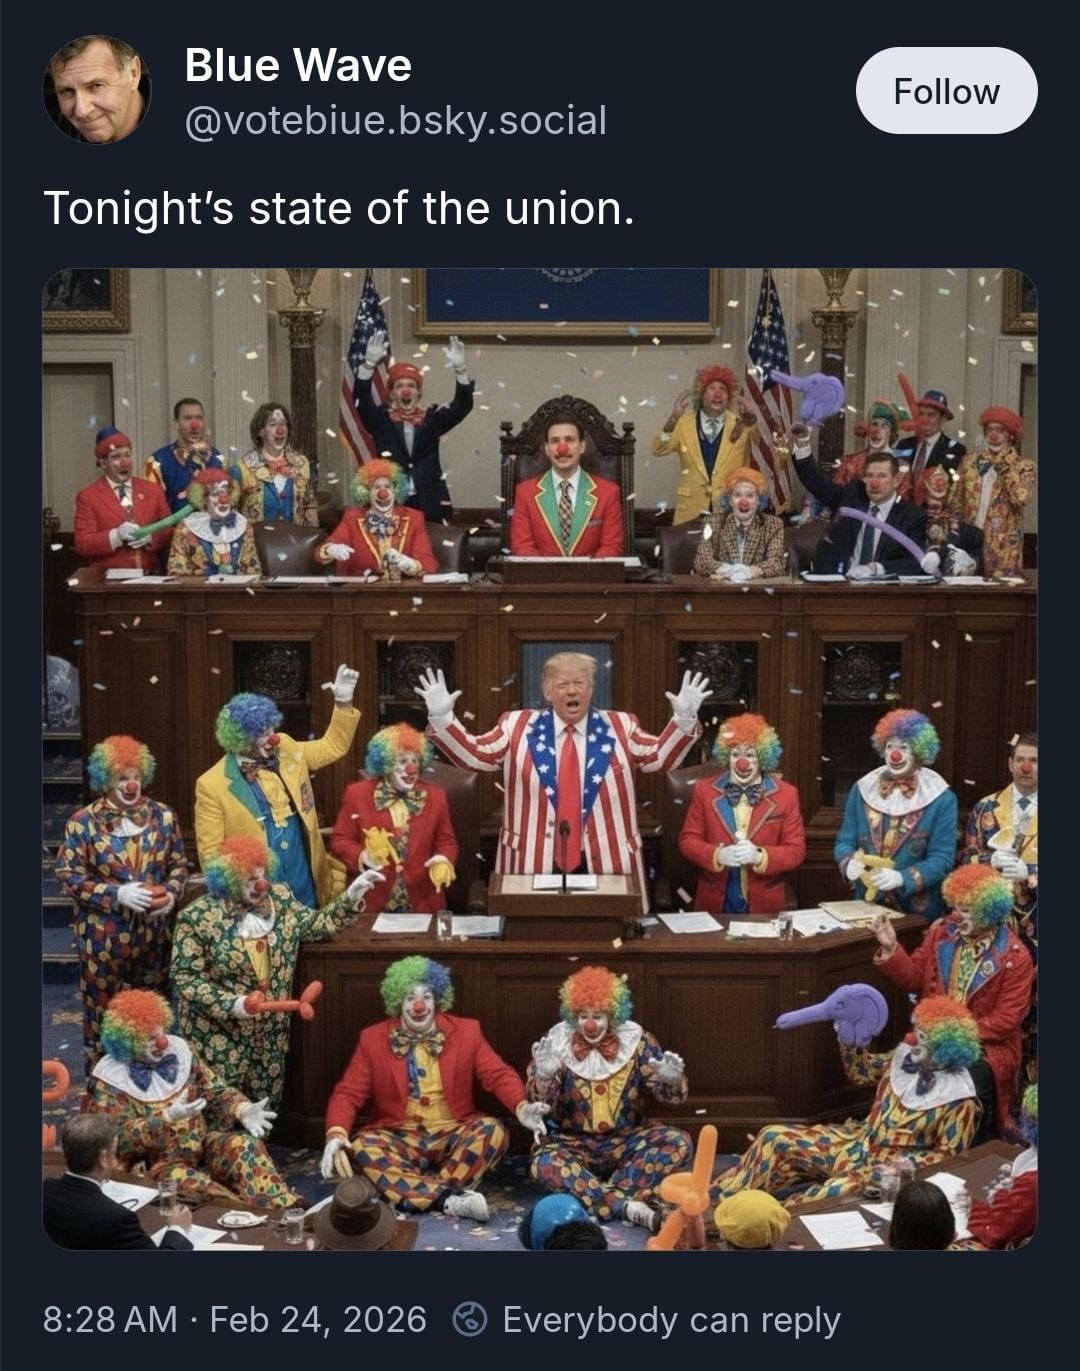Image resolution: width=1080 pixels, height=1371 pixels.
Task: Open the @votebiue.bsky.social handle link
Action: (x=396, y=120)
